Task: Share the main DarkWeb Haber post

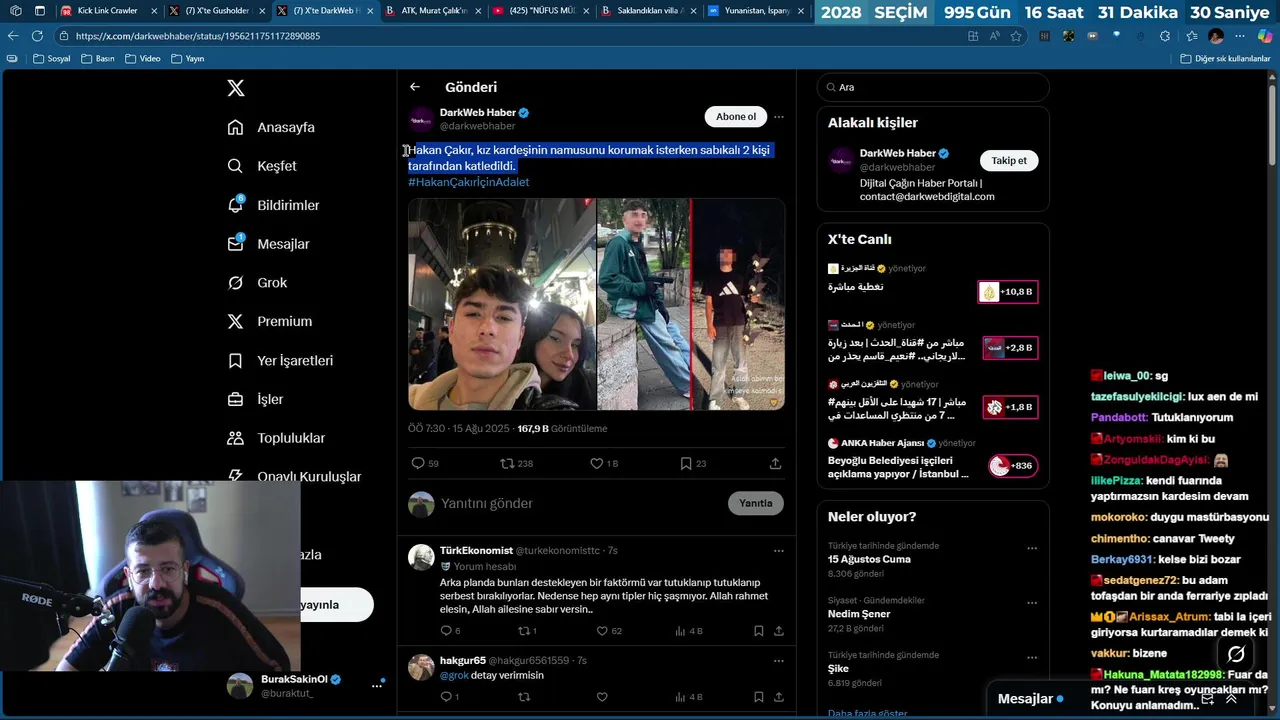Action: point(775,463)
